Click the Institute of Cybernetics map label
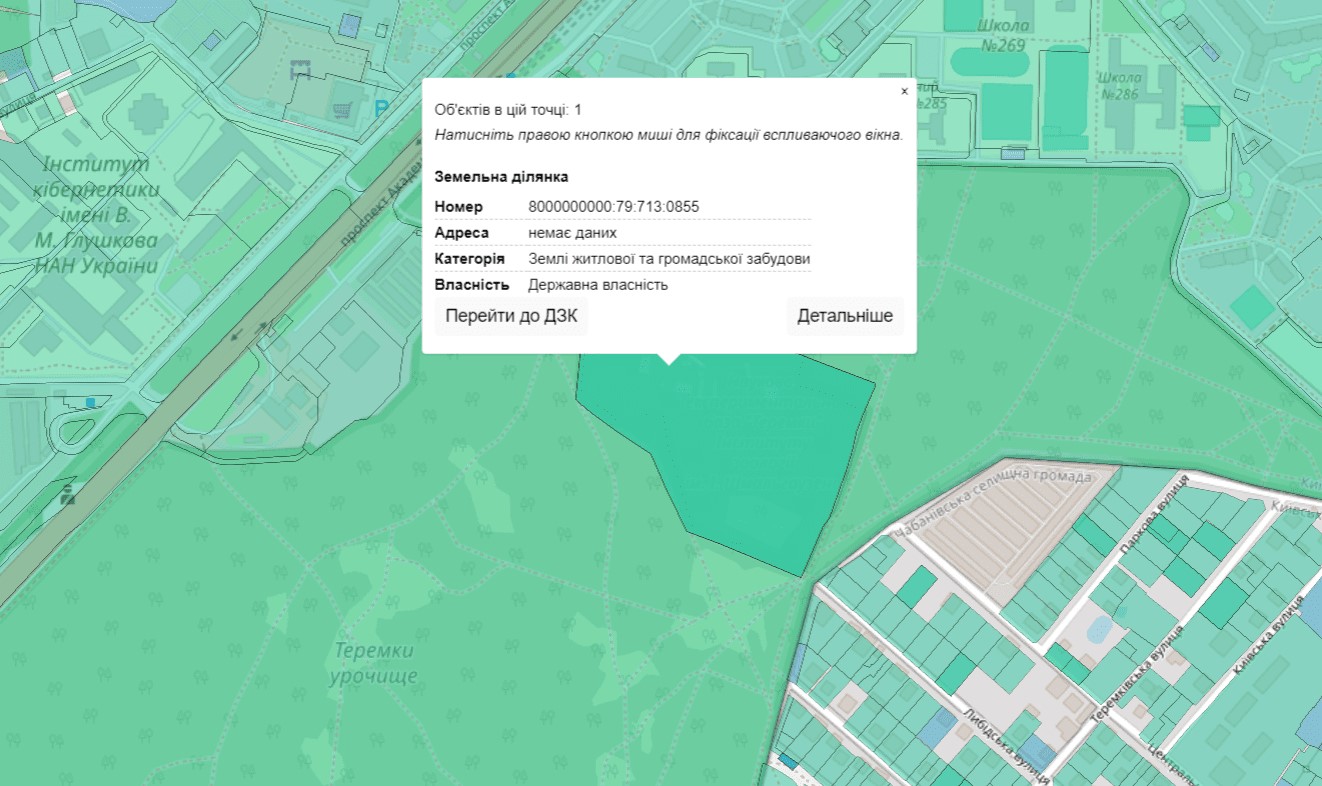Image resolution: width=1322 pixels, height=786 pixels. pos(96,215)
